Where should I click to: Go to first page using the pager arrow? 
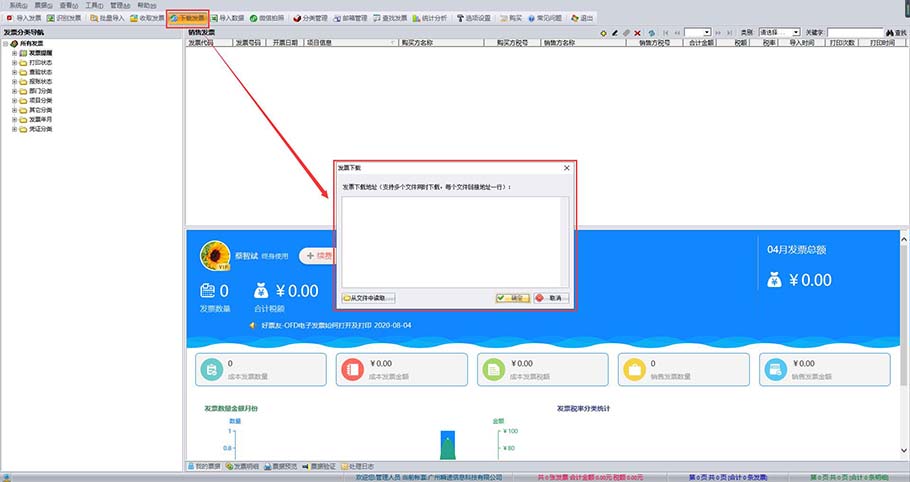click(x=666, y=33)
